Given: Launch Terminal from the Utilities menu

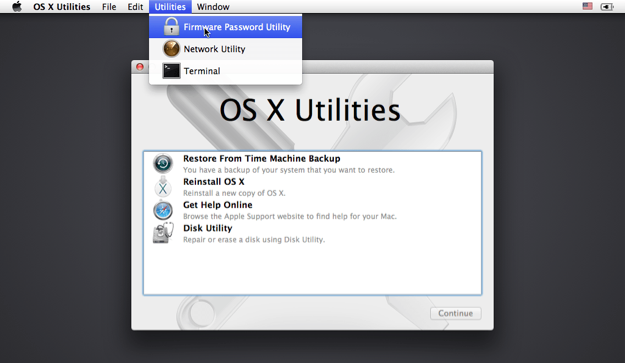Looking at the screenshot, I should pos(226,71).
